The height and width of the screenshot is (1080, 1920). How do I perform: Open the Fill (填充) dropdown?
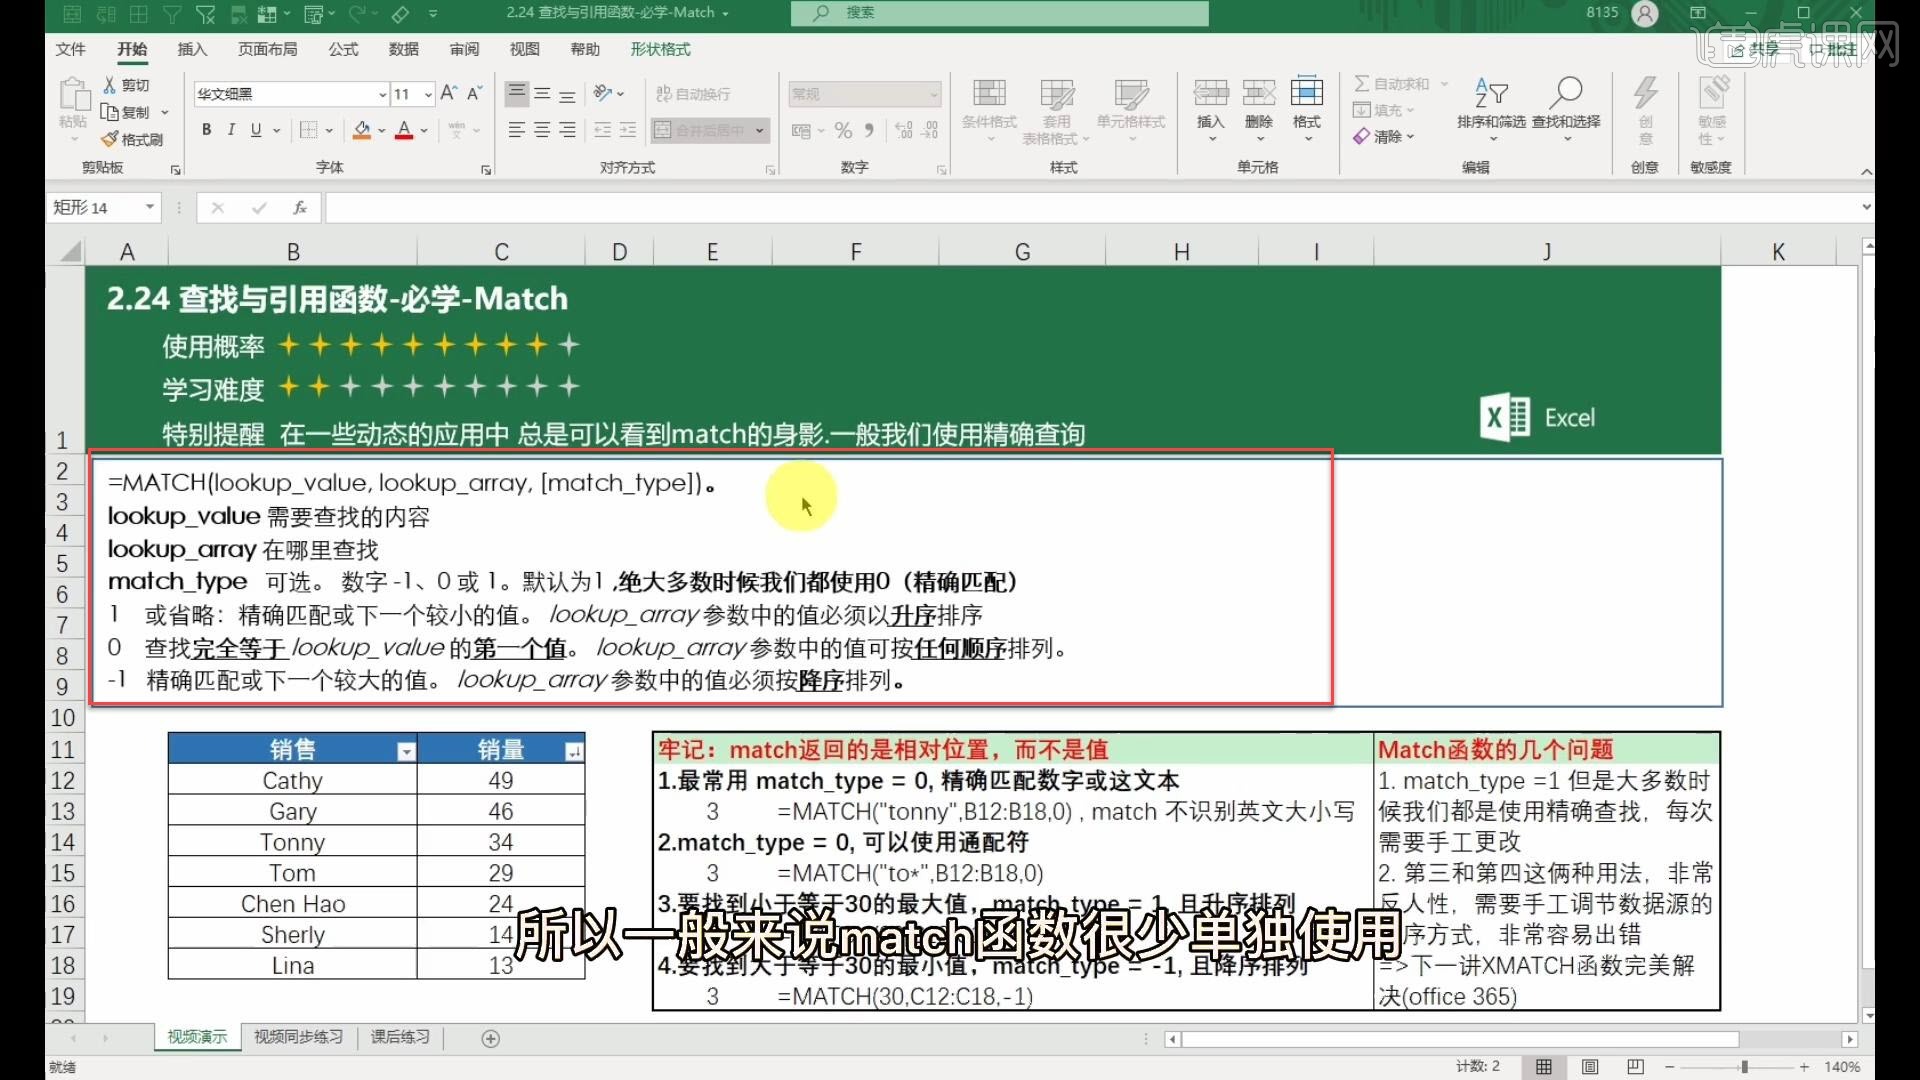coord(1384,110)
